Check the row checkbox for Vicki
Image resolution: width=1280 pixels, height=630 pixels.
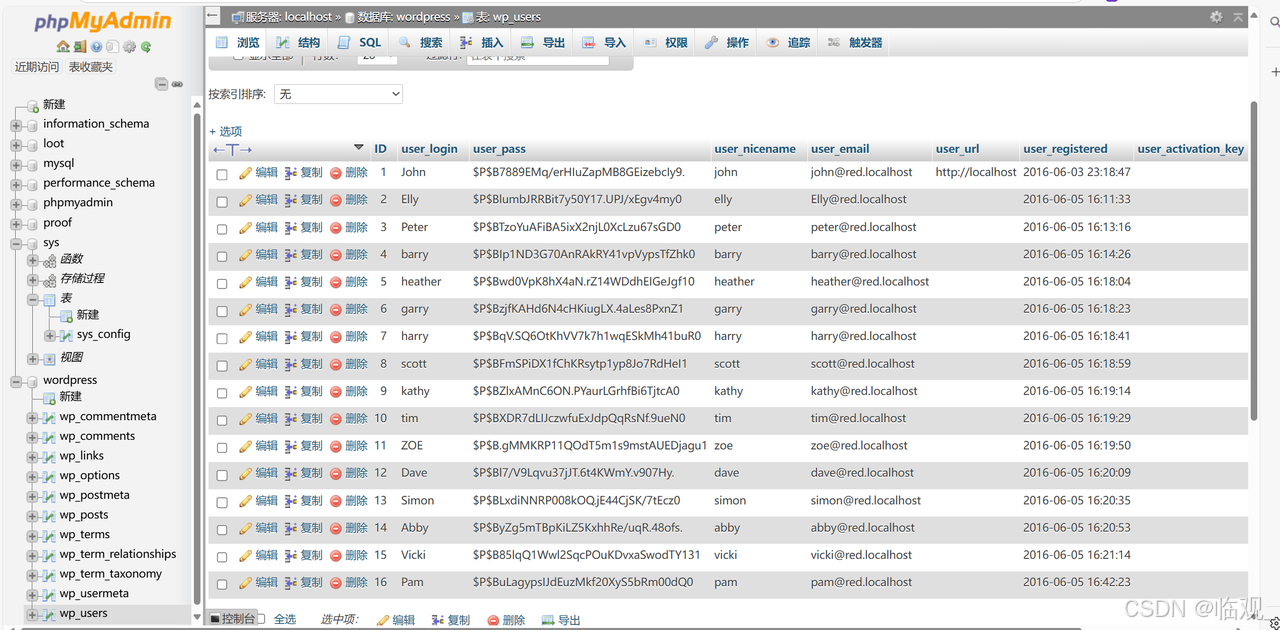[x=222, y=556]
